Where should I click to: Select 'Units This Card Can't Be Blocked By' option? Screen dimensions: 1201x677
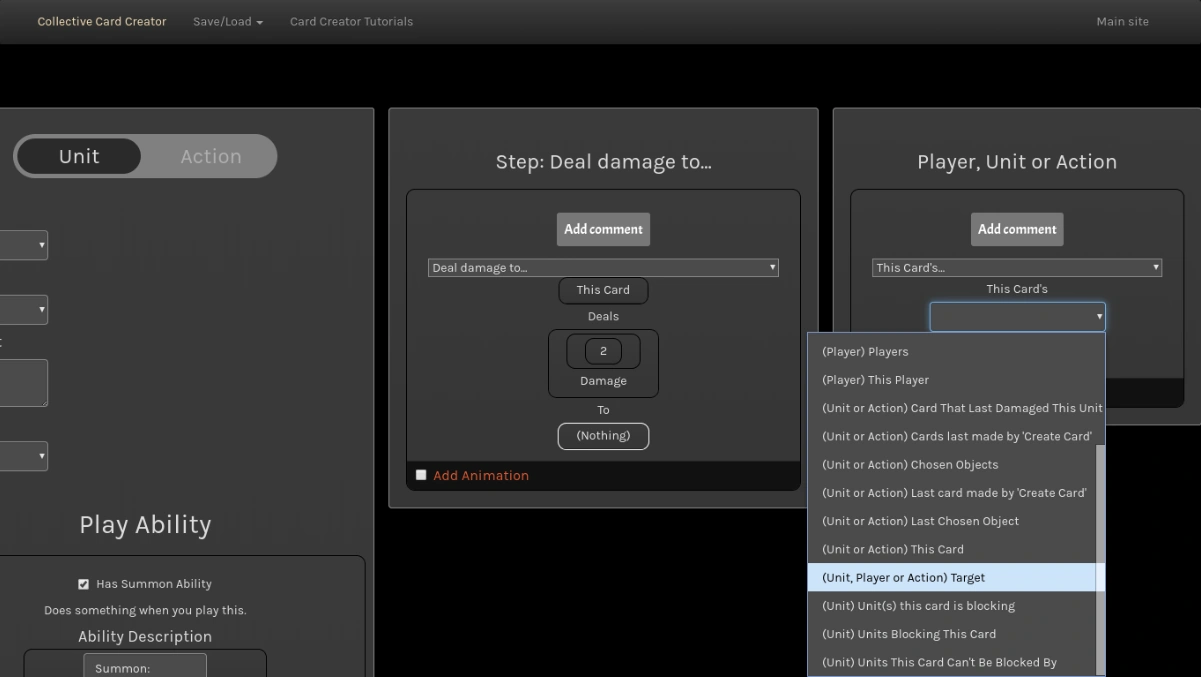(x=952, y=662)
